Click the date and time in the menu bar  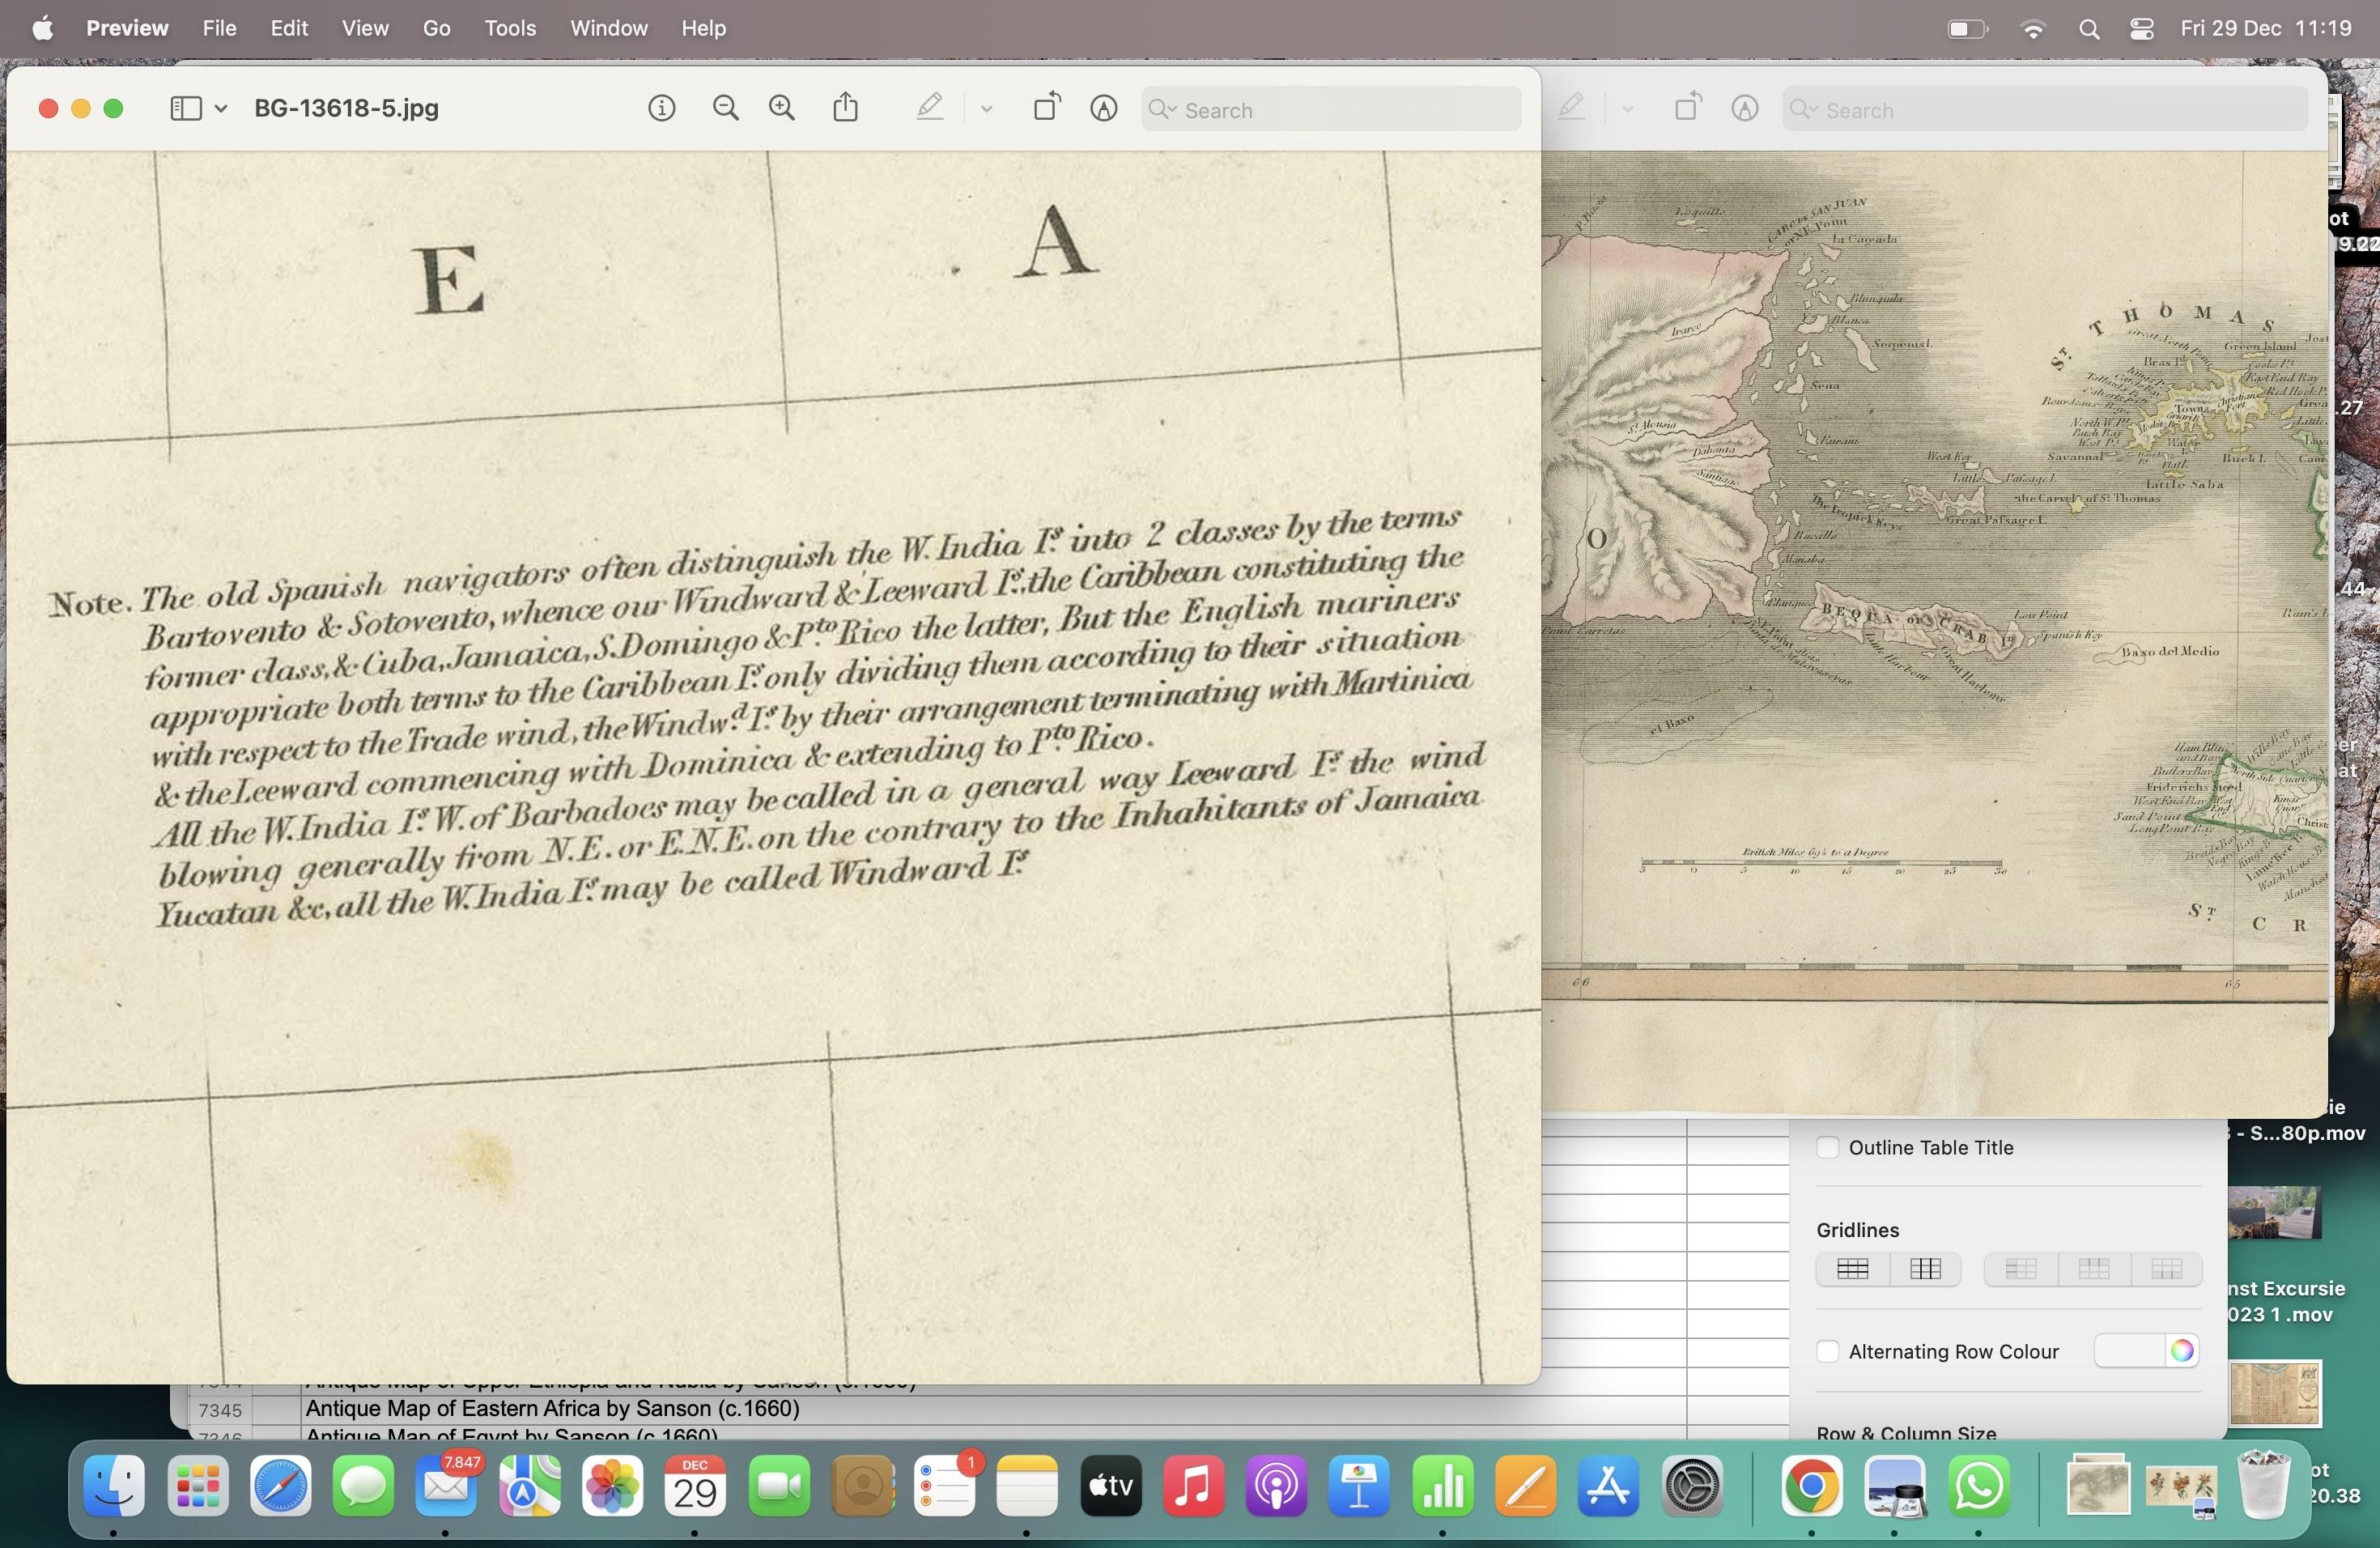tap(2266, 28)
